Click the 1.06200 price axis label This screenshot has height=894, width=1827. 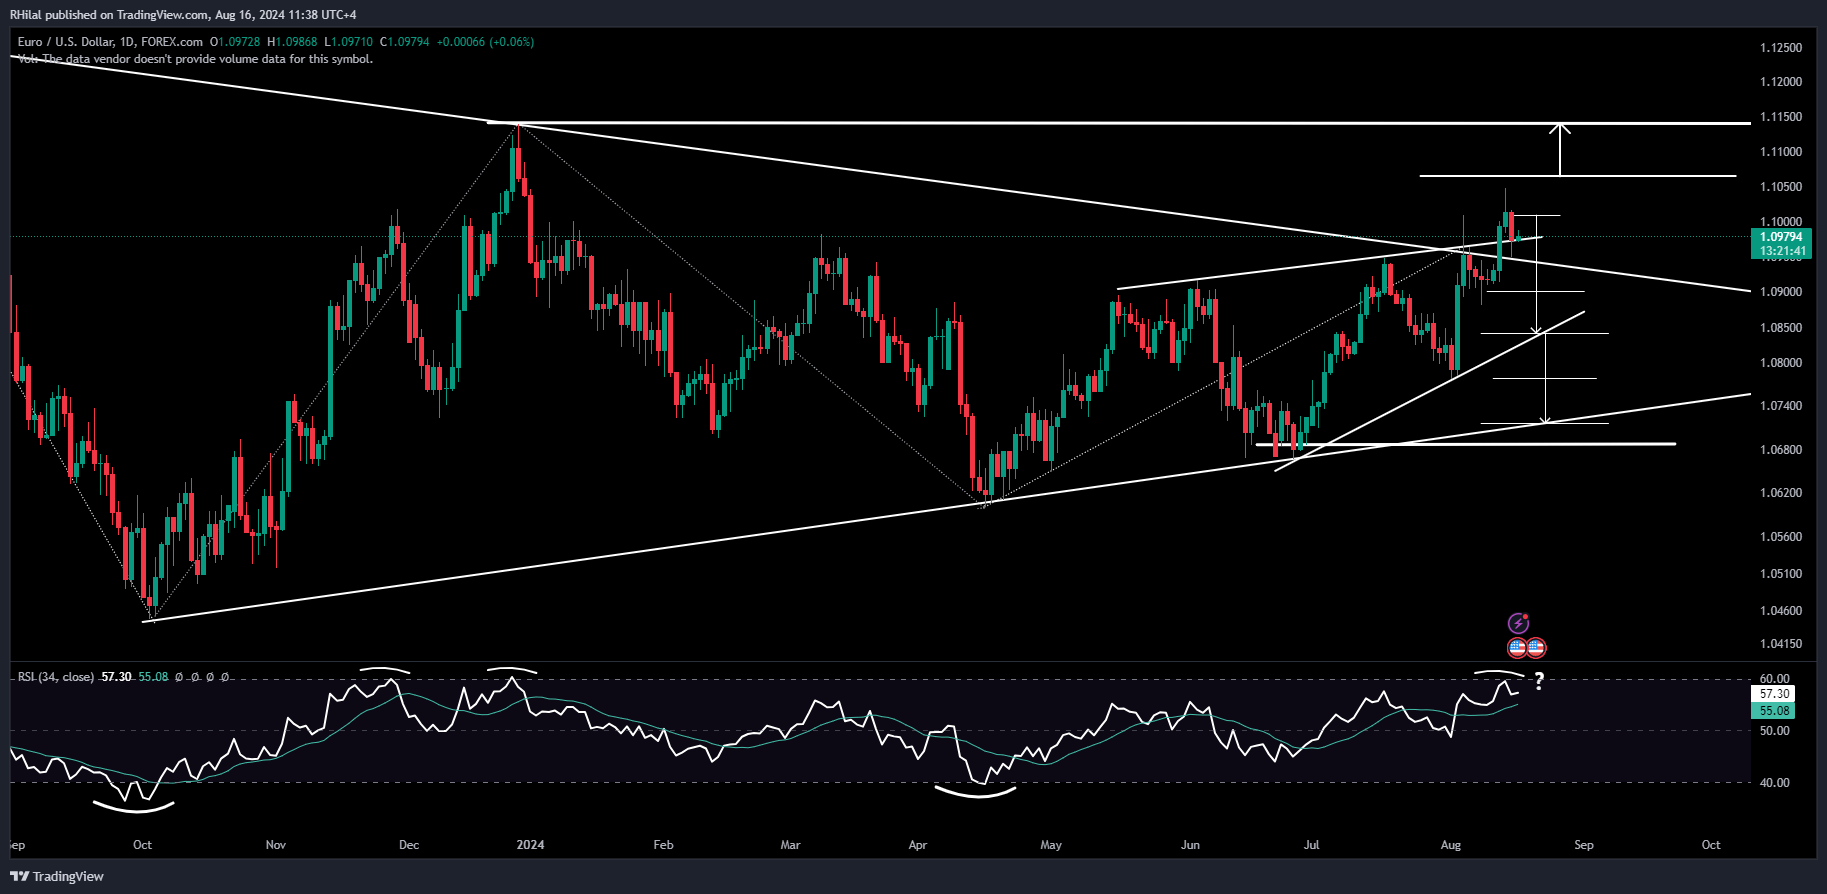point(1781,493)
